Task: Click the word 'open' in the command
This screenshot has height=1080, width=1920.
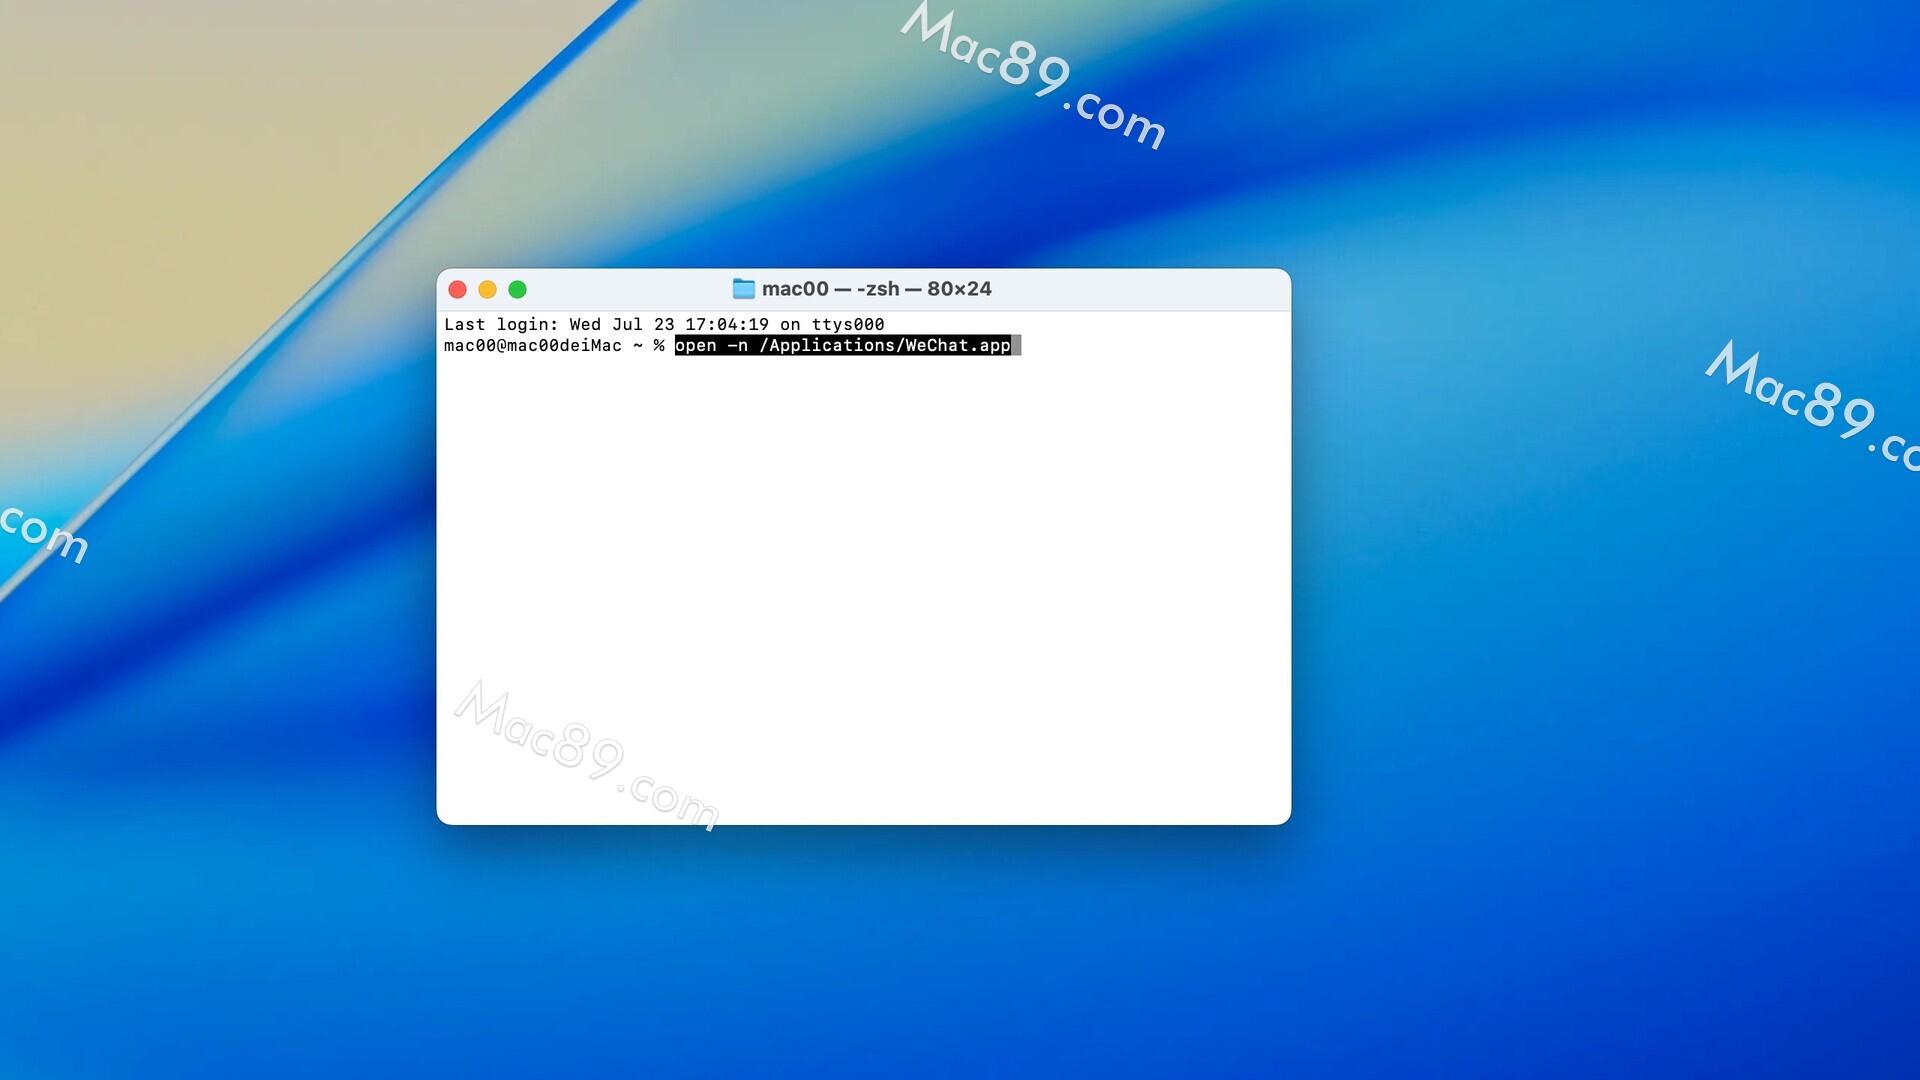Action: pyautogui.click(x=696, y=345)
